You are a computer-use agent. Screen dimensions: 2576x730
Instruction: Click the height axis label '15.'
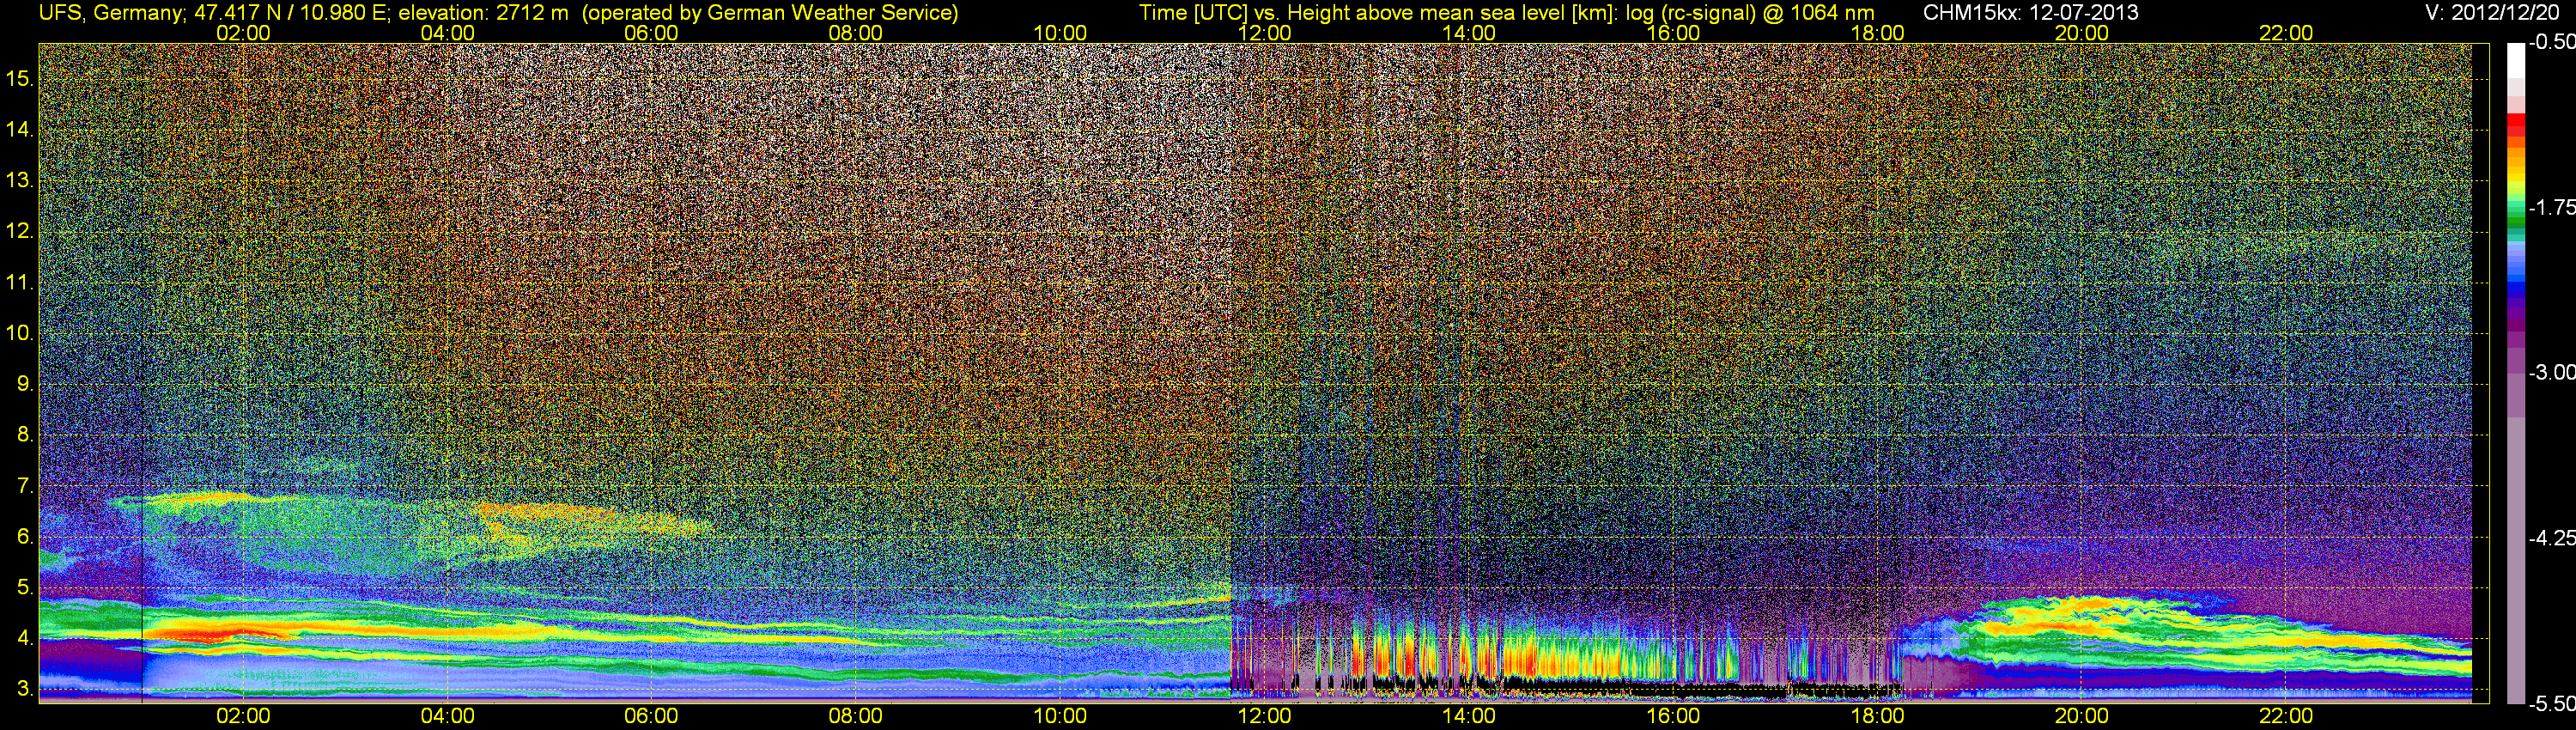coord(20,78)
